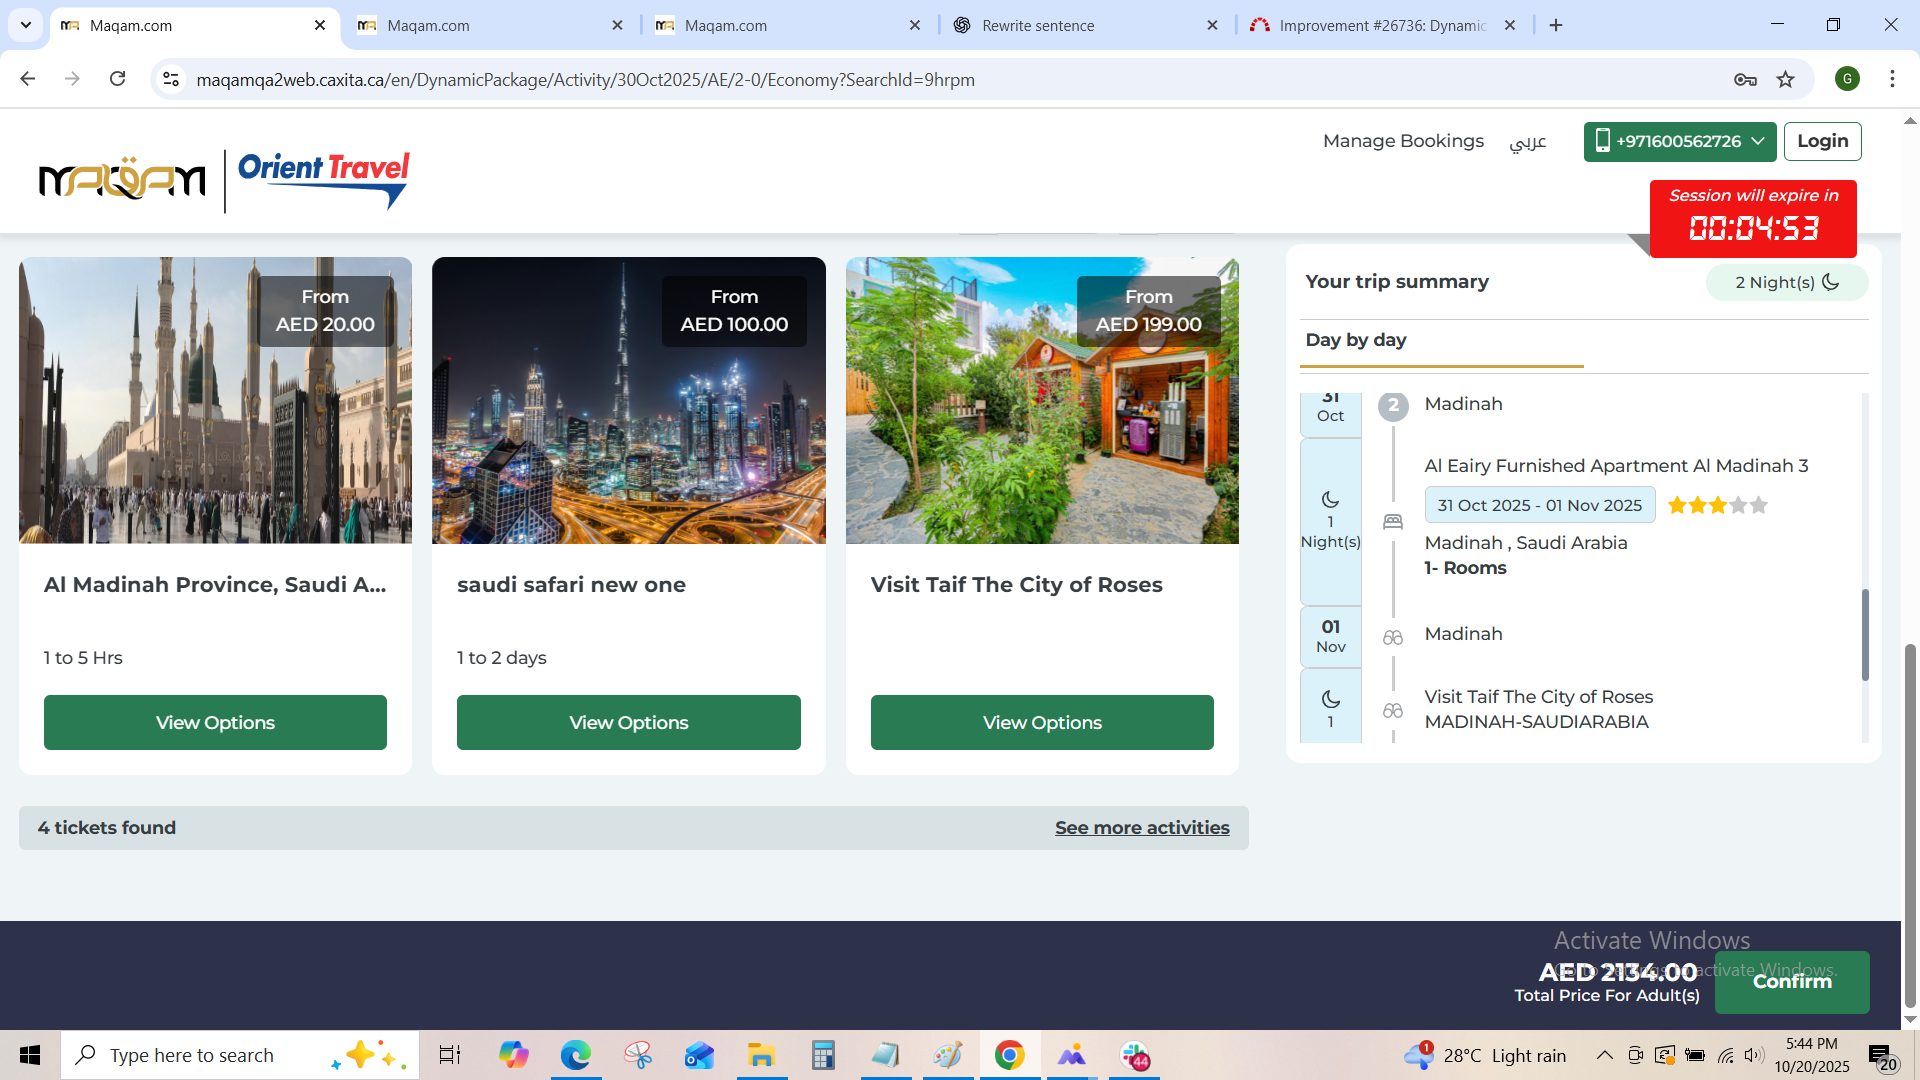Switch language to عربي
Screen dimensions: 1920x1080
click(x=1527, y=141)
